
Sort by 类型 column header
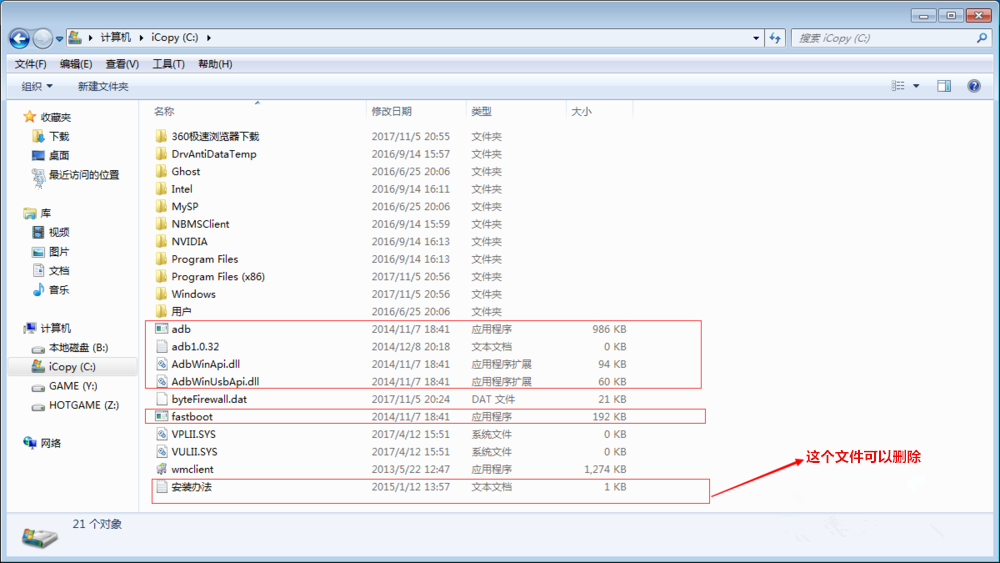(x=481, y=111)
